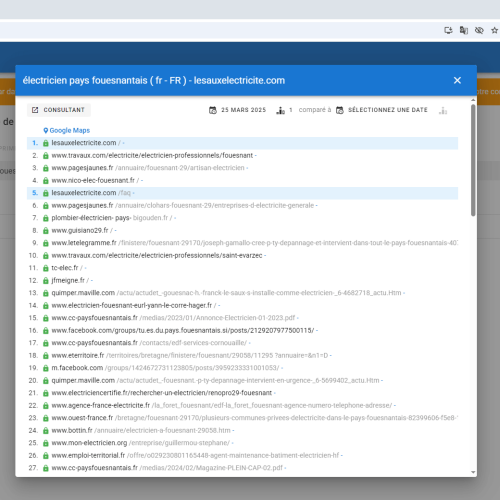Screen dimensions: 500x500
Task: Click the browser translate page icon
Action: click(464, 30)
